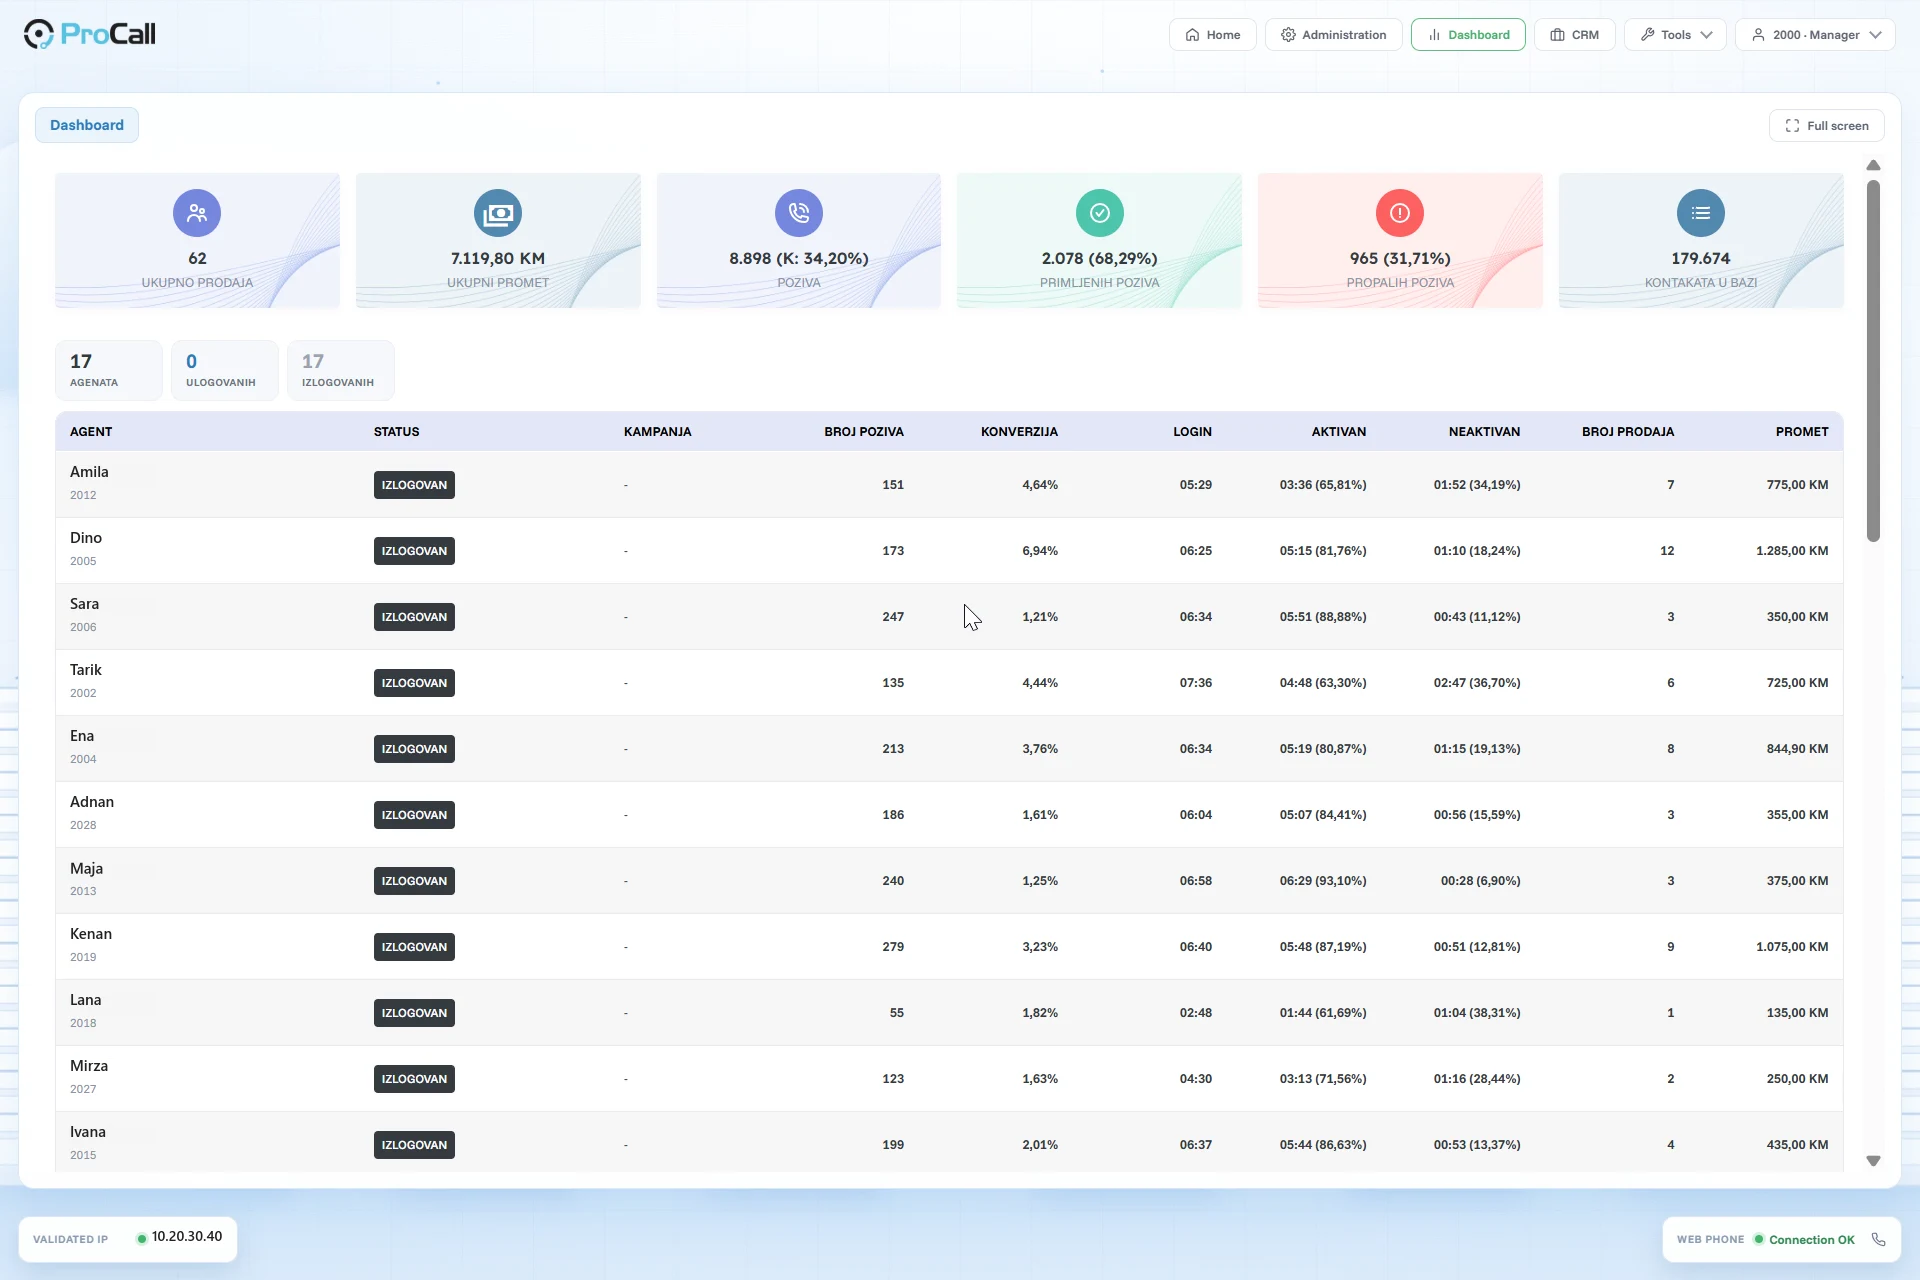Sort by Broj prodaja column header

click(1628, 432)
